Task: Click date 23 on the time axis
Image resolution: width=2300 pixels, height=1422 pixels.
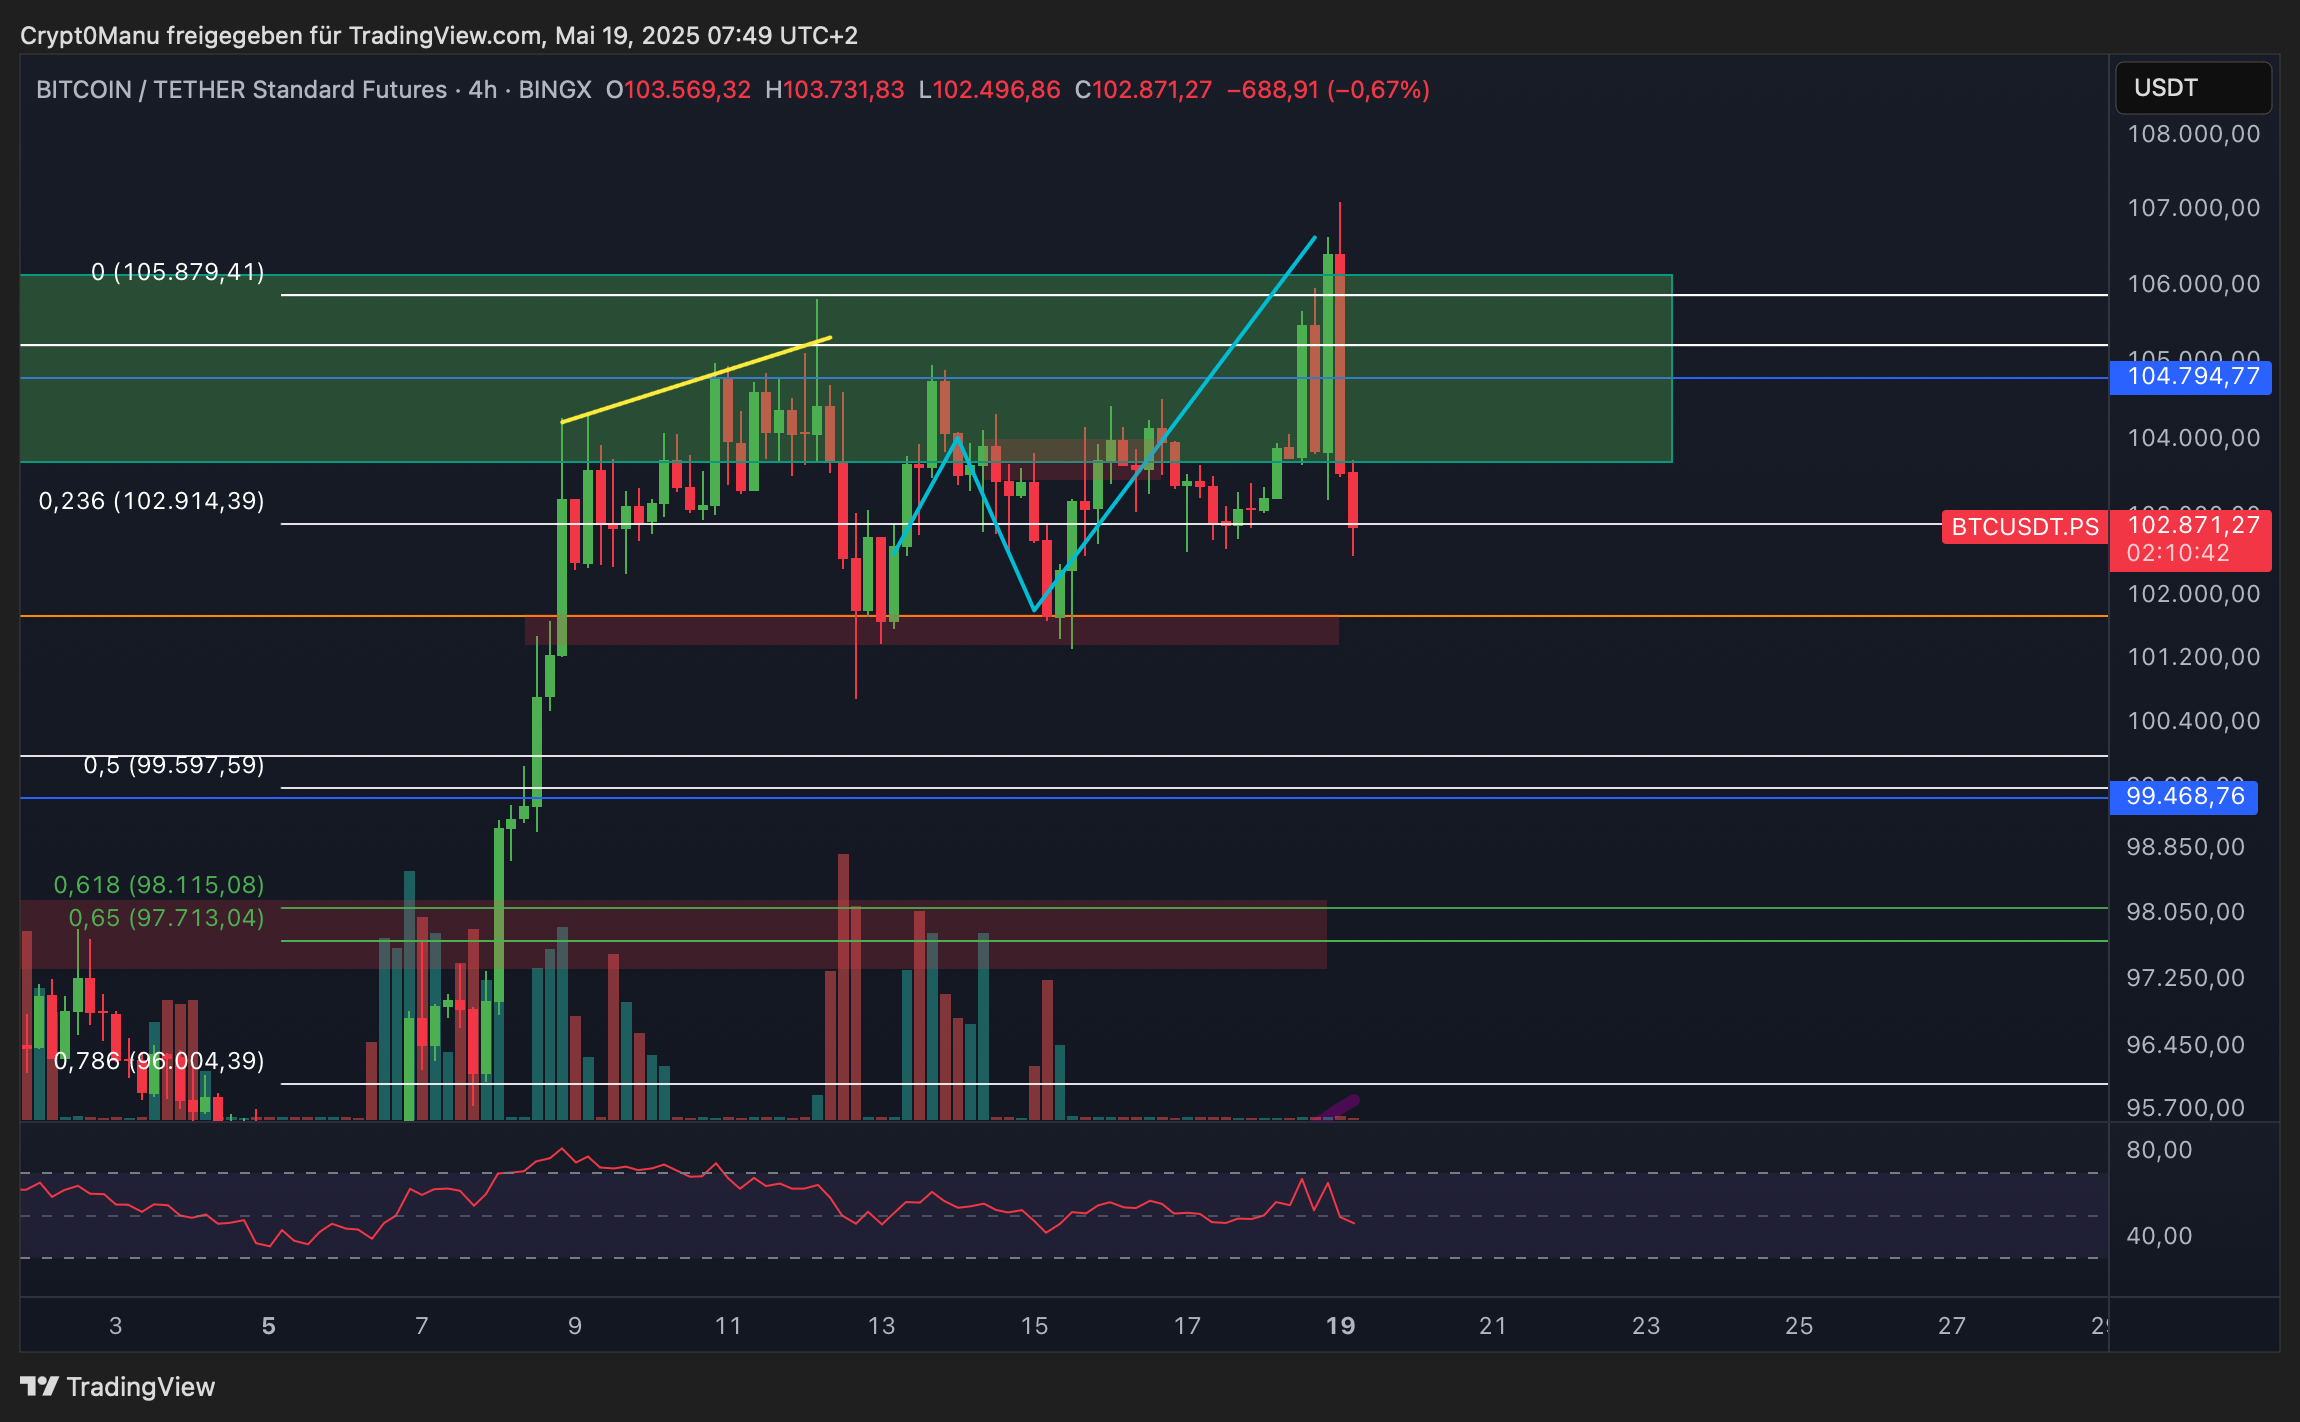Action: 1646,1326
